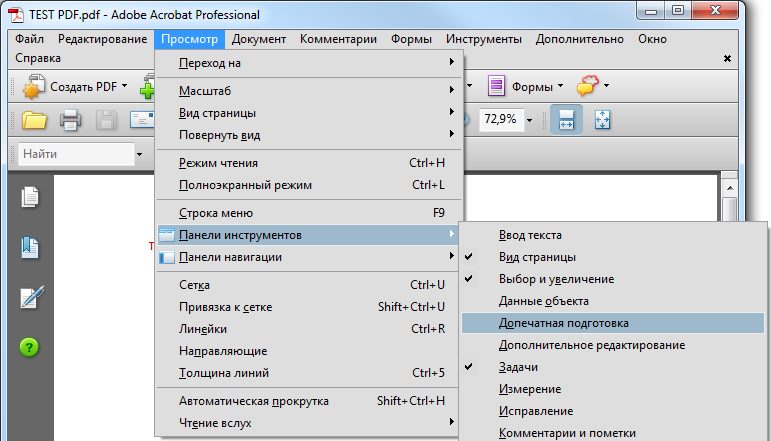The width and height of the screenshot is (771, 441).
Task: Disable the Задачи toolbar in submenu
Action: pos(518,367)
